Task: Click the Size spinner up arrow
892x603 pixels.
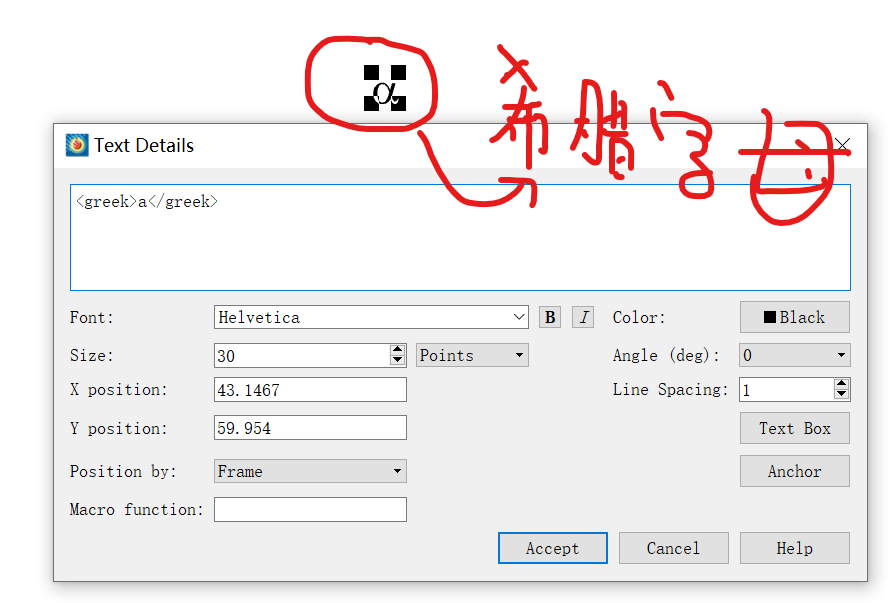Action: [x=398, y=349]
